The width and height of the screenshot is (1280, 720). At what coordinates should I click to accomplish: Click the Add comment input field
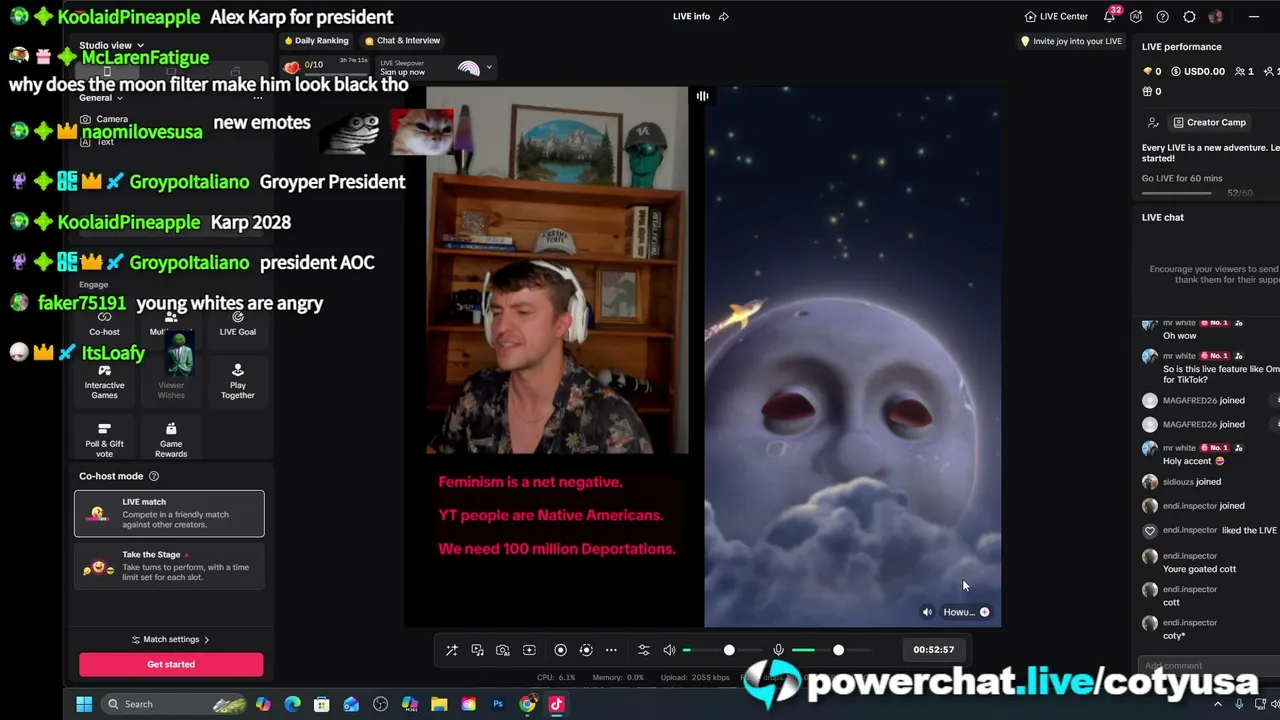click(1207, 665)
